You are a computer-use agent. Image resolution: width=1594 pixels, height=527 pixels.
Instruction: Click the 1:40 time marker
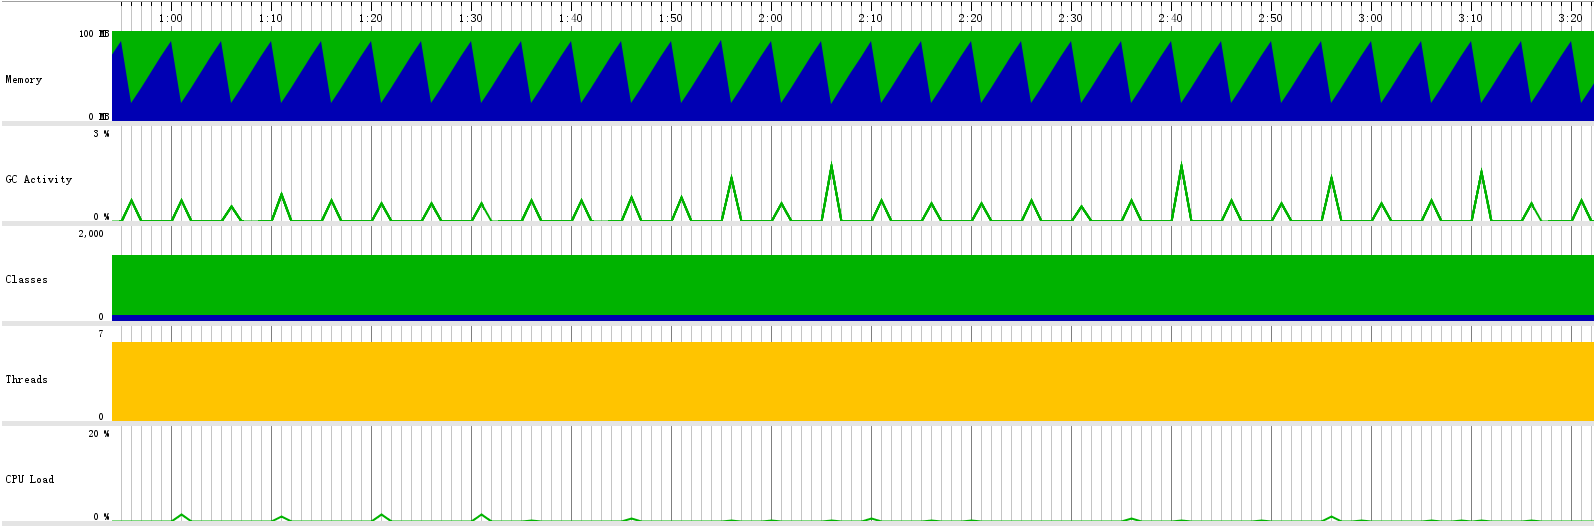click(x=571, y=18)
